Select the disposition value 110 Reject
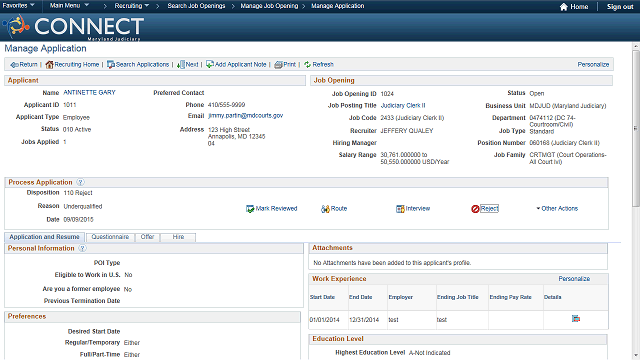Image resolution: width=640 pixels, height=360 pixels. tap(78, 193)
